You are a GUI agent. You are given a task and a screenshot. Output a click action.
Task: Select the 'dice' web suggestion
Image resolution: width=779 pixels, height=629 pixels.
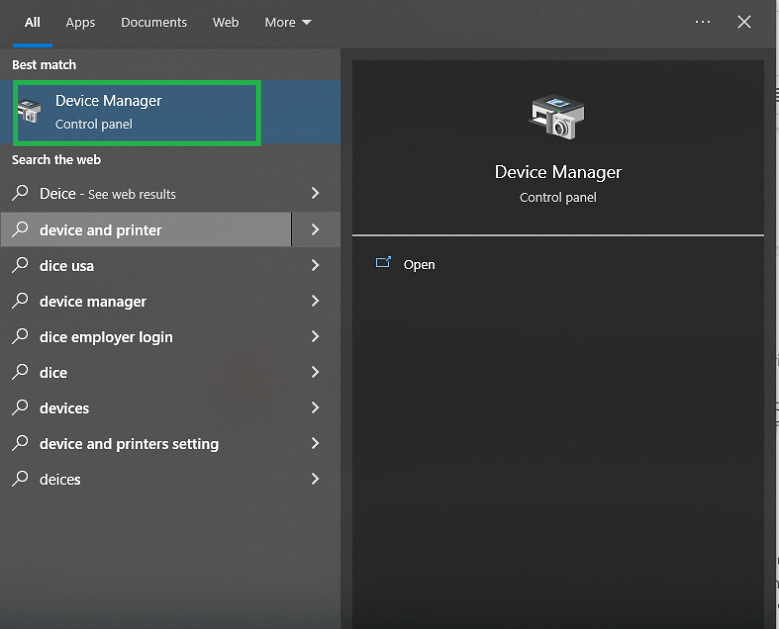coord(146,372)
